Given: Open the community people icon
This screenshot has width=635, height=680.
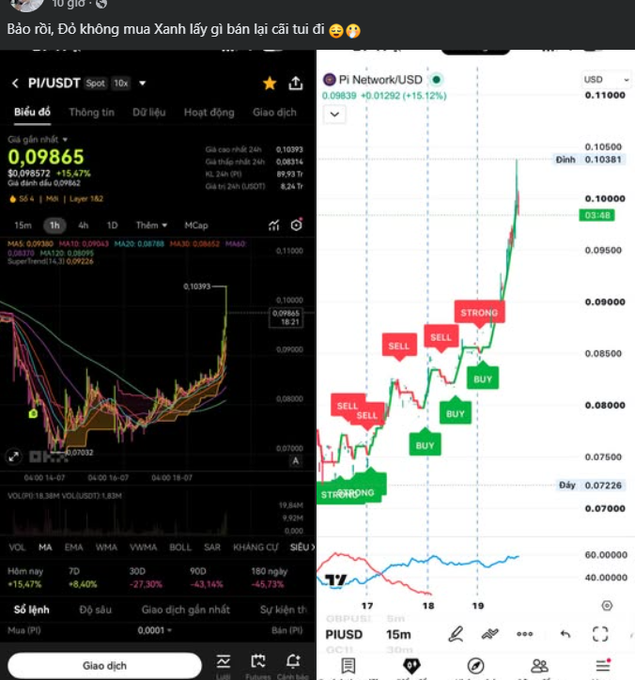Looking at the screenshot, I should click(x=539, y=666).
